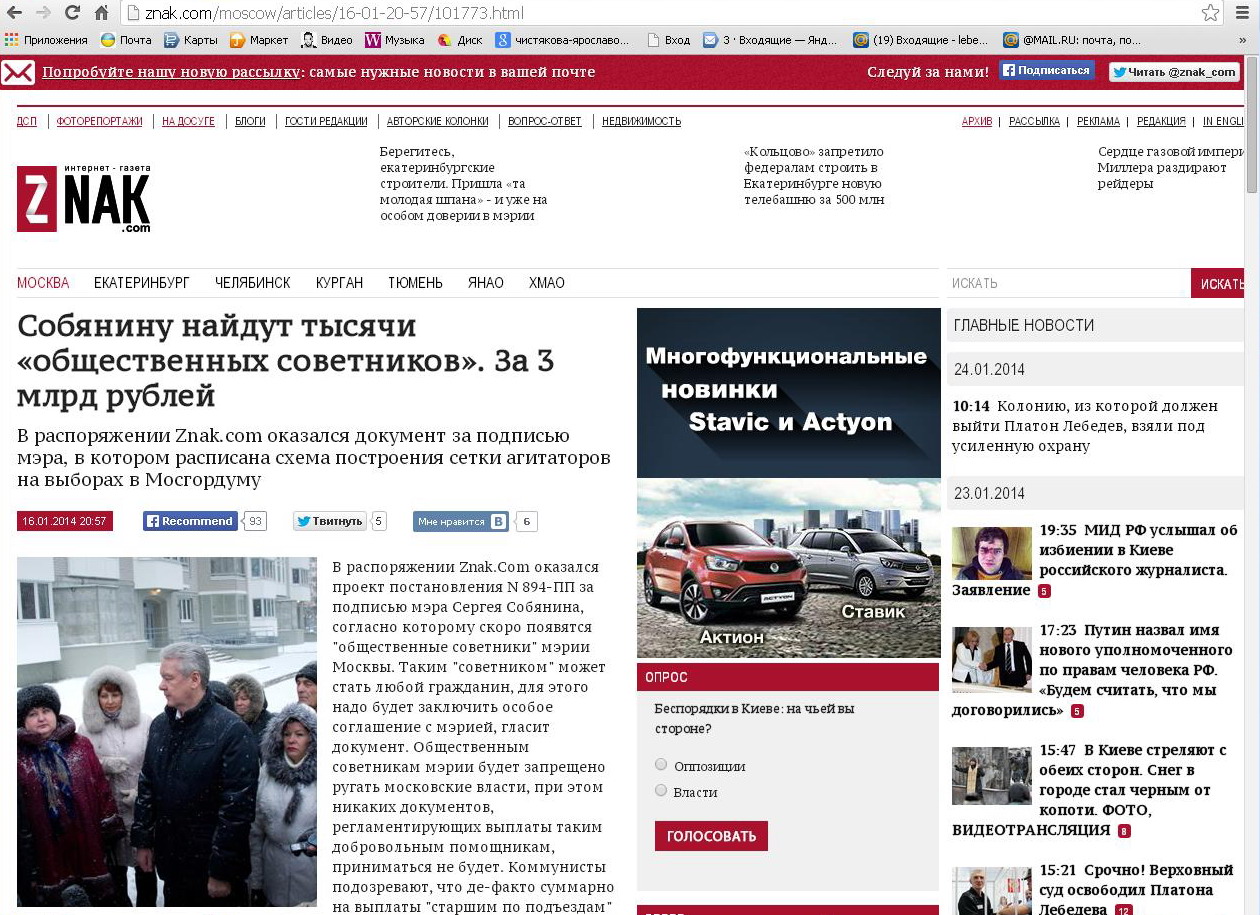Open the Тюмень region tab
This screenshot has width=1260, height=915.
415,283
